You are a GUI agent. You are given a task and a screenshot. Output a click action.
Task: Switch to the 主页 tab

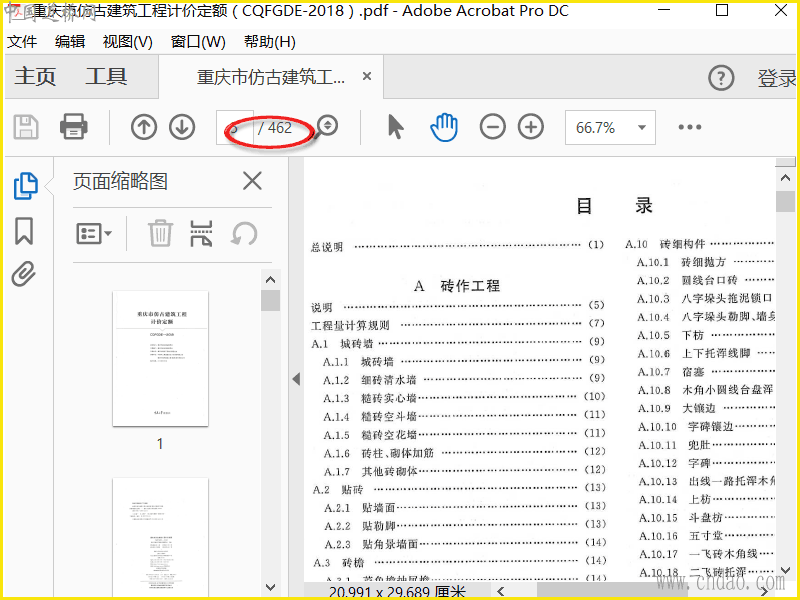click(x=35, y=77)
